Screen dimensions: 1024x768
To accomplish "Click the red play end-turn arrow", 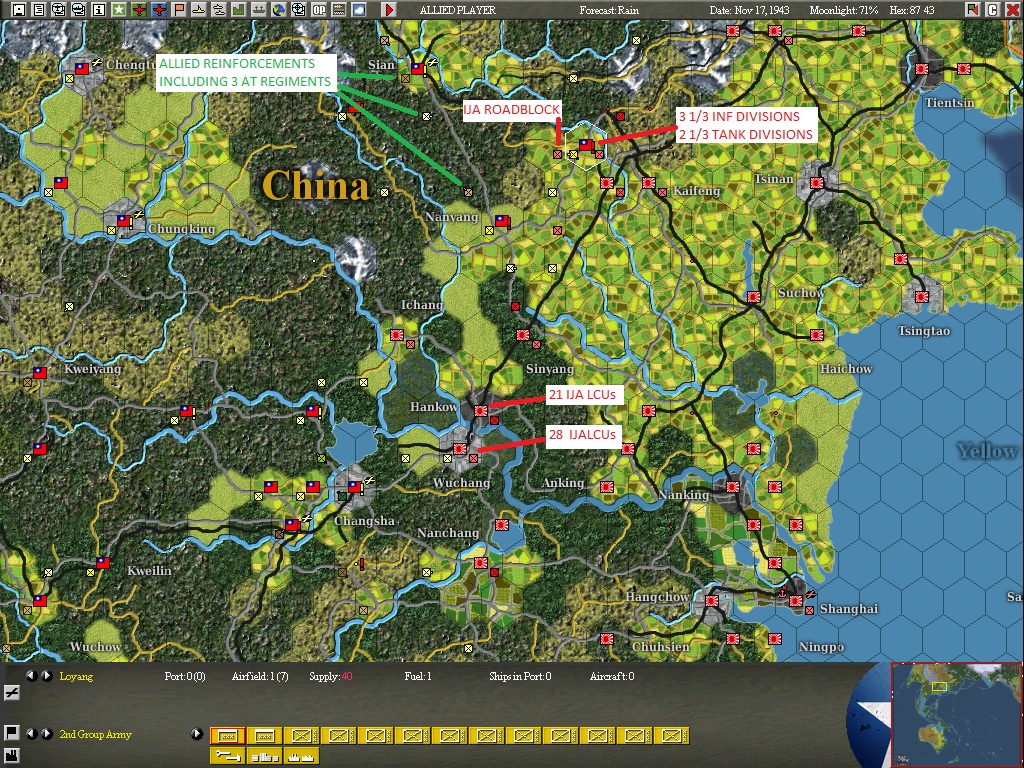I will [x=389, y=9].
